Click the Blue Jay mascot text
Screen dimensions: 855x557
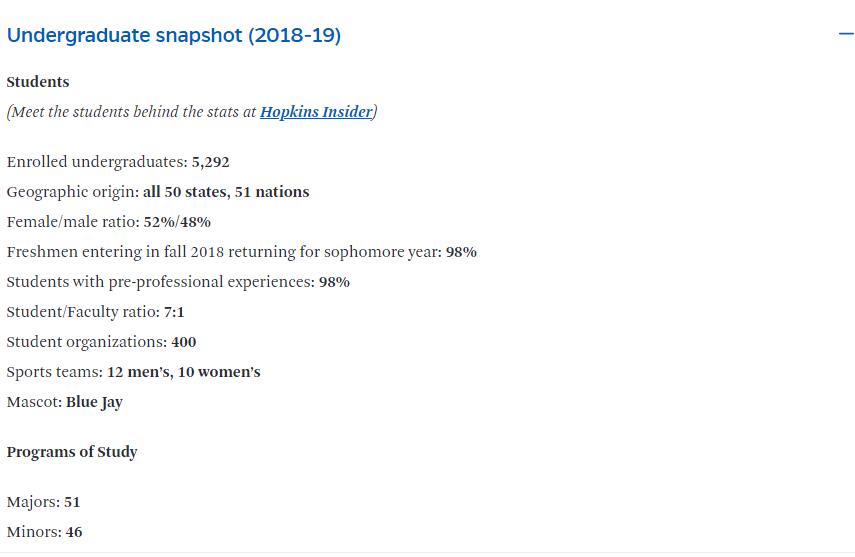pyautogui.click(x=94, y=402)
